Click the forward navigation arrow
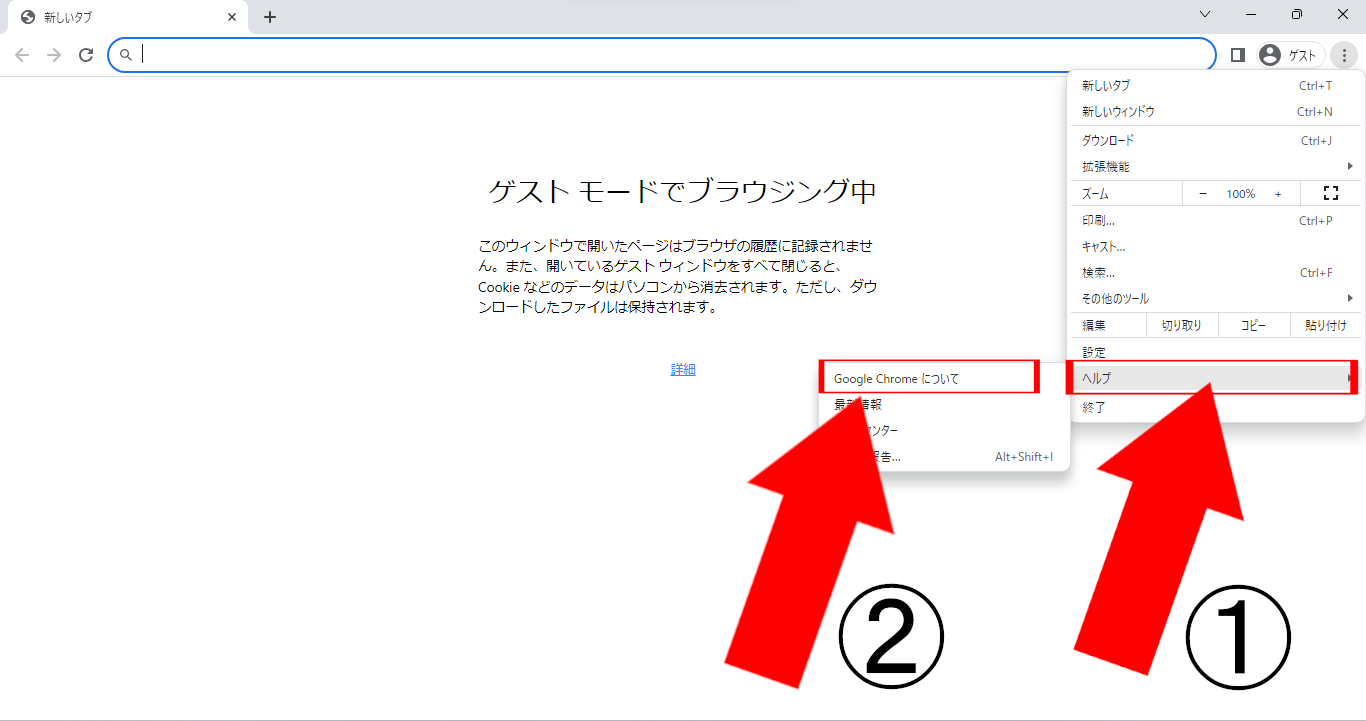 pyautogui.click(x=54, y=55)
